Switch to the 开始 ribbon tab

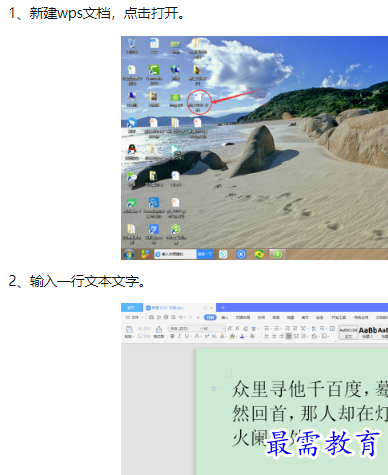pyautogui.click(x=210, y=317)
